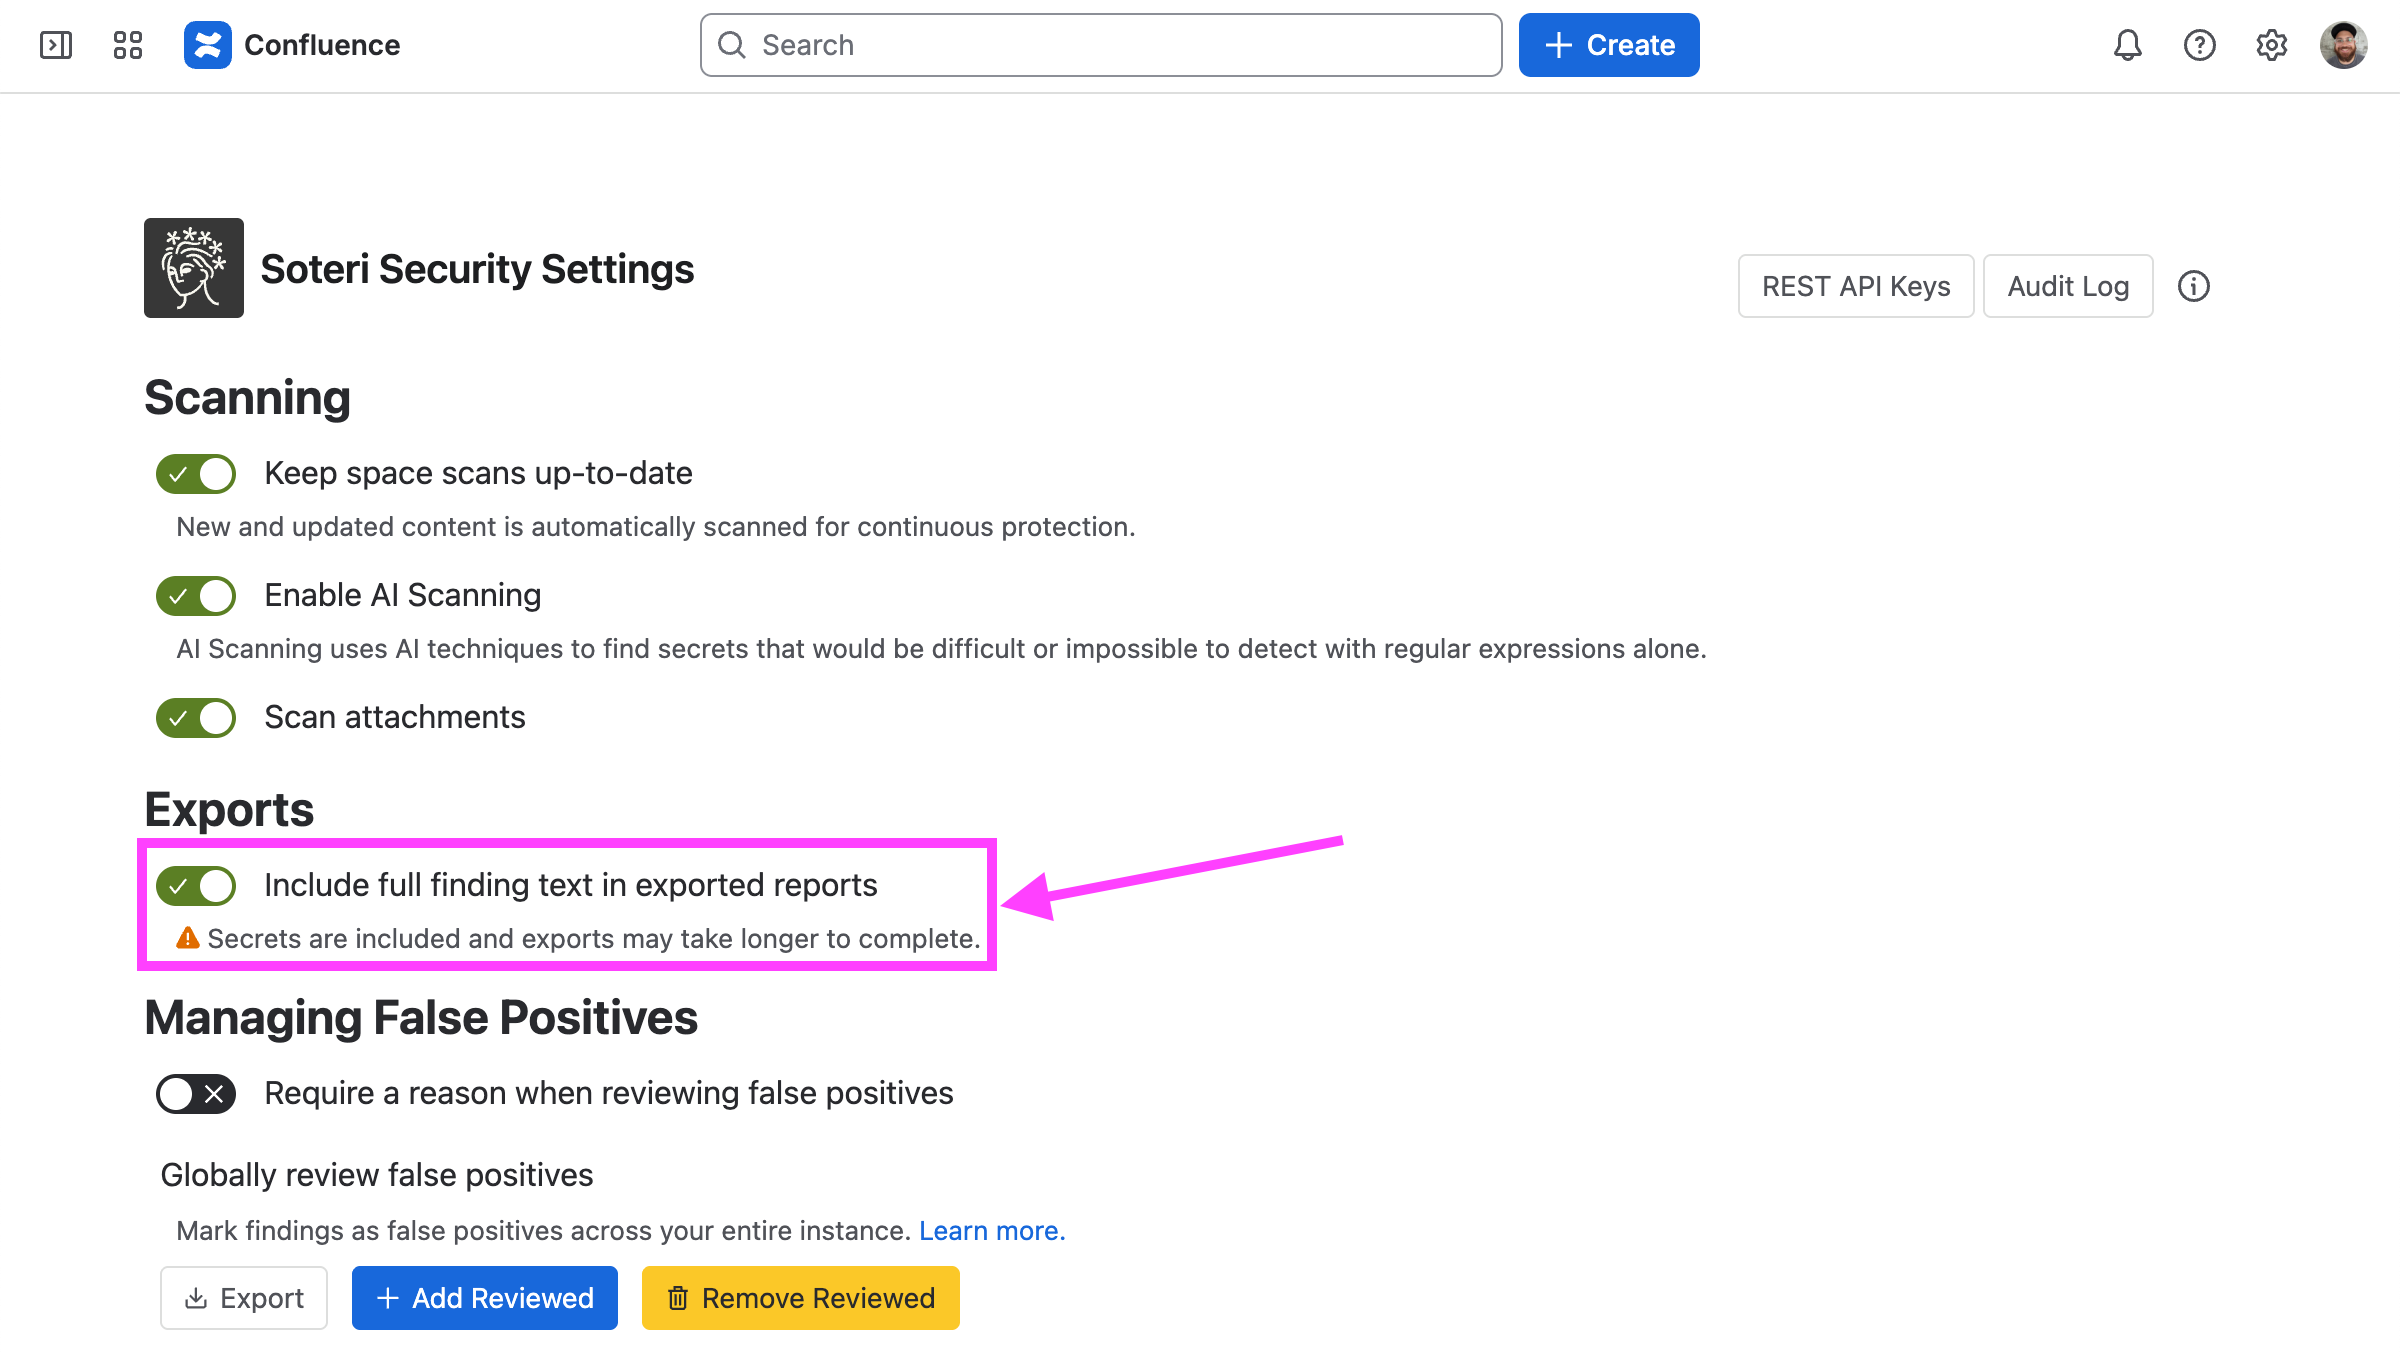Click Add Reviewed button
Viewport: 2400px width, 1356px height.
[x=485, y=1298]
